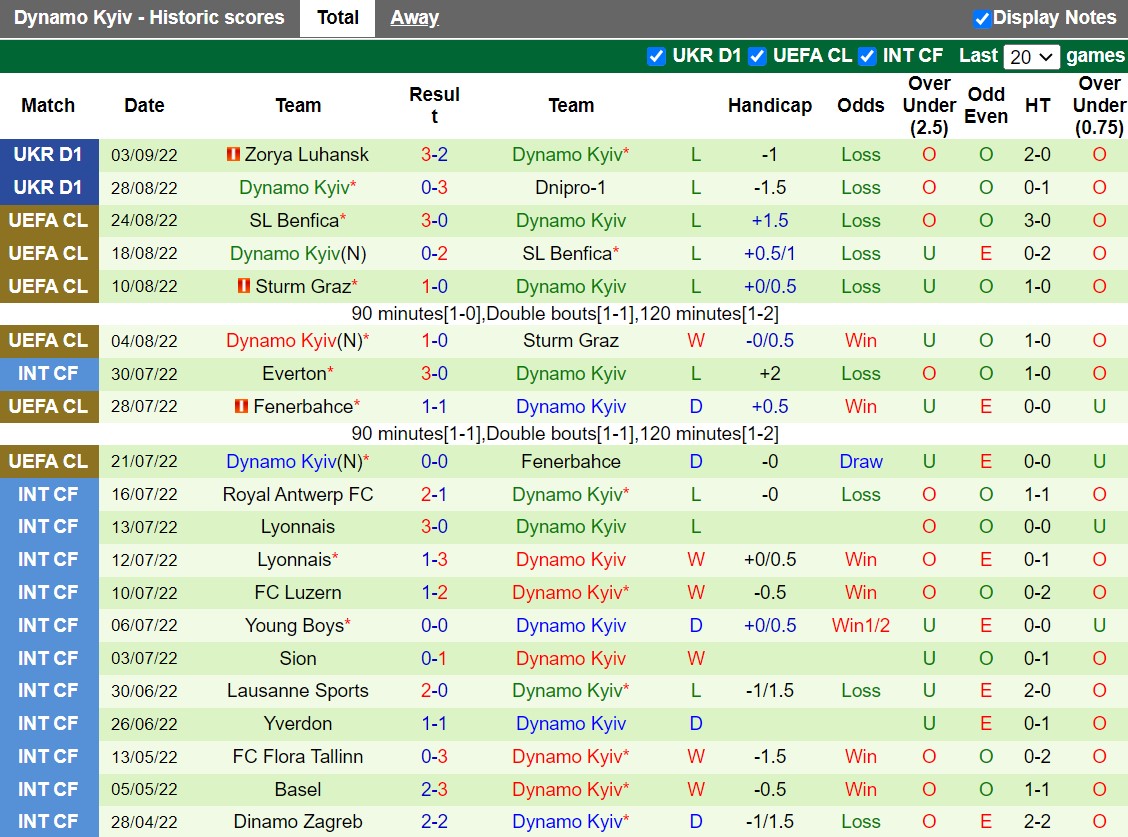Toggle the Display Notes checkbox
Screen dimensions: 1128x837
tap(981, 19)
